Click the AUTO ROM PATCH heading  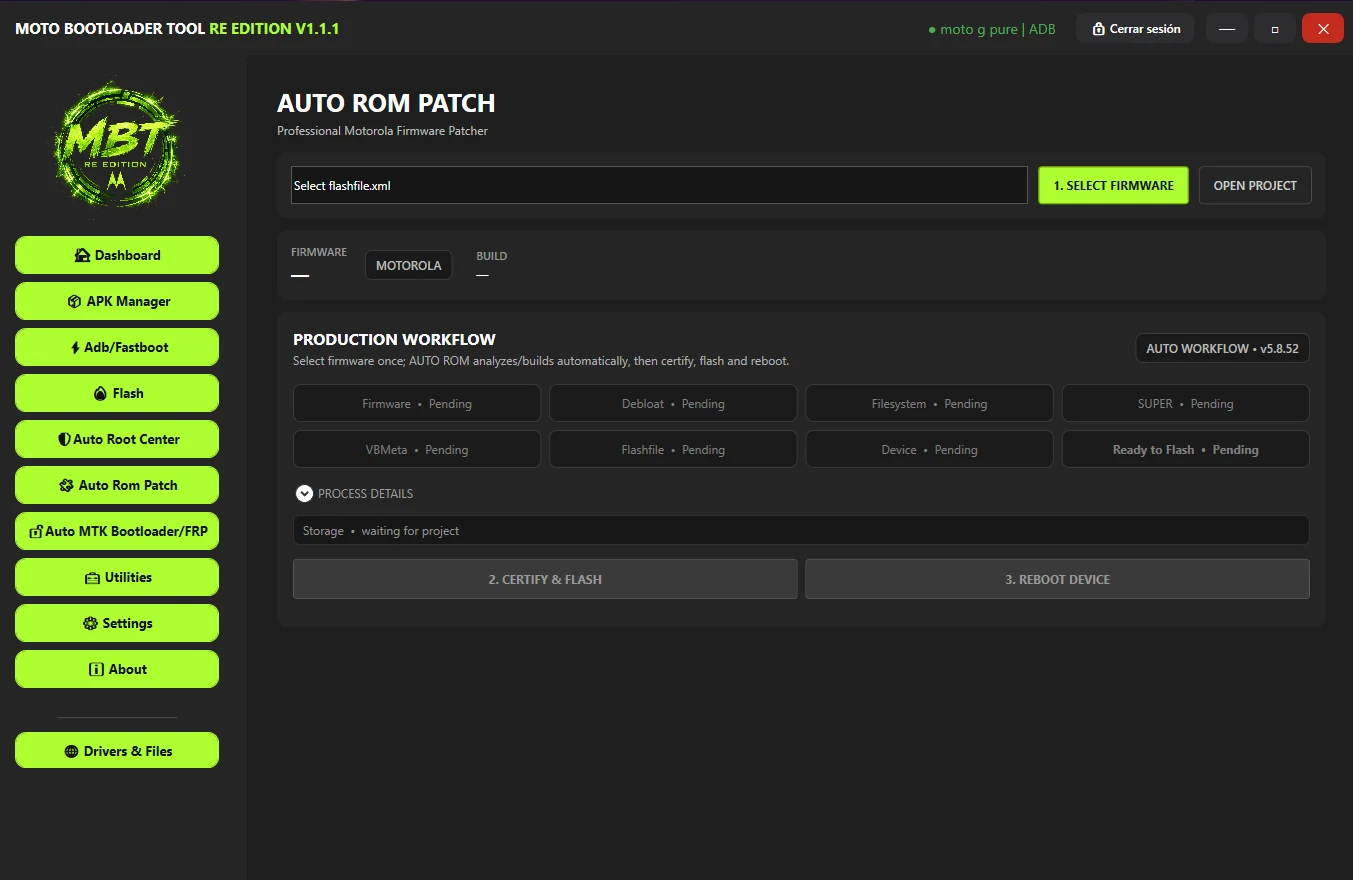tap(386, 103)
